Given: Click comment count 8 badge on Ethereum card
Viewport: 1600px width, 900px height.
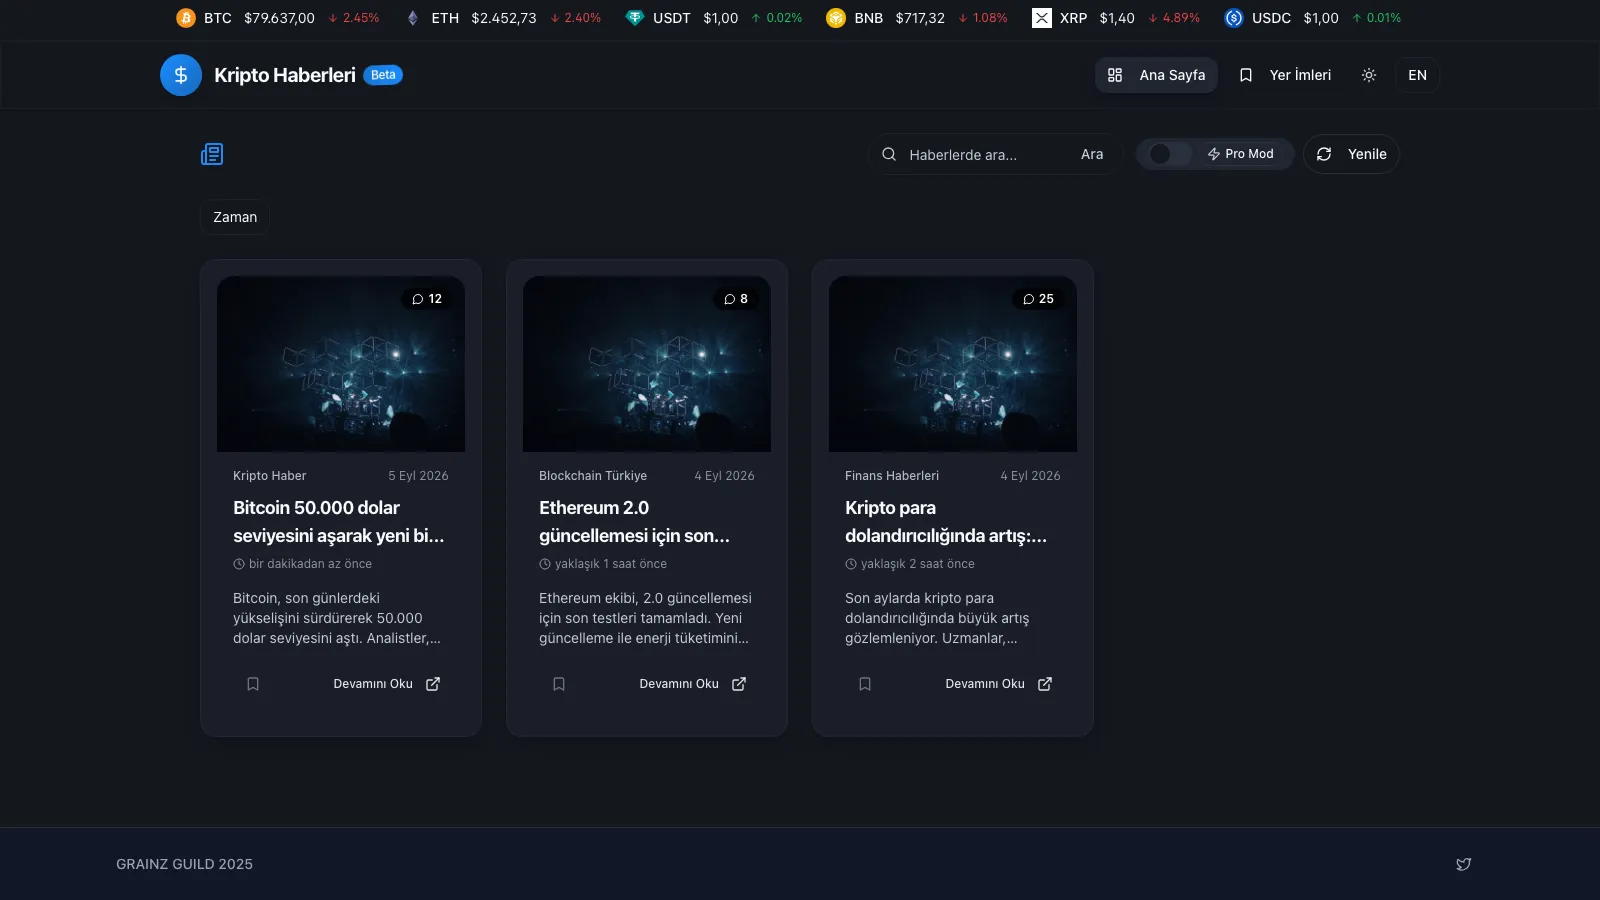Looking at the screenshot, I should (736, 299).
